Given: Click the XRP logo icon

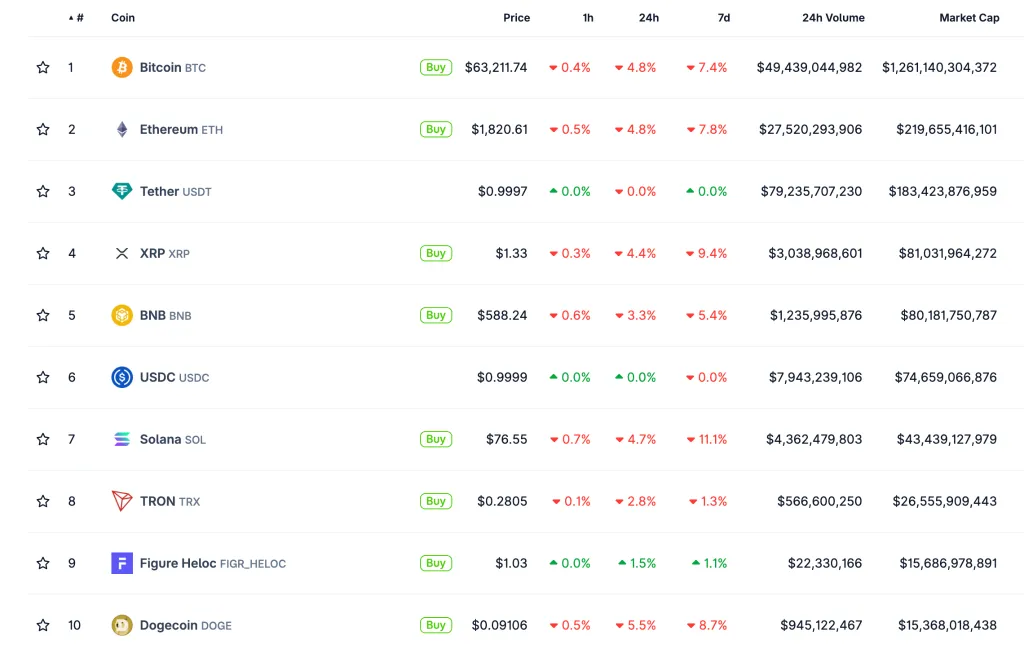Looking at the screenshot, I should 122,254.
